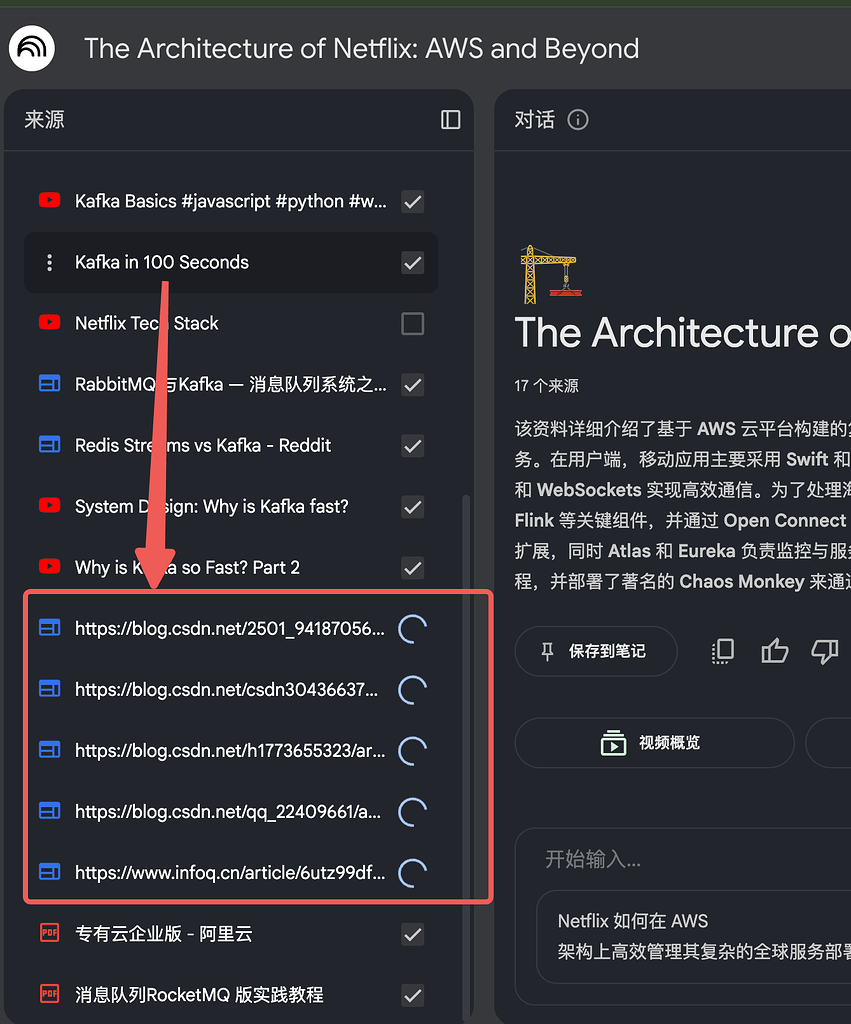851x1024 pixels.
Task: Uncheck the RabbitMQ与Kafka source checkbox
Action: coord(413,385)
